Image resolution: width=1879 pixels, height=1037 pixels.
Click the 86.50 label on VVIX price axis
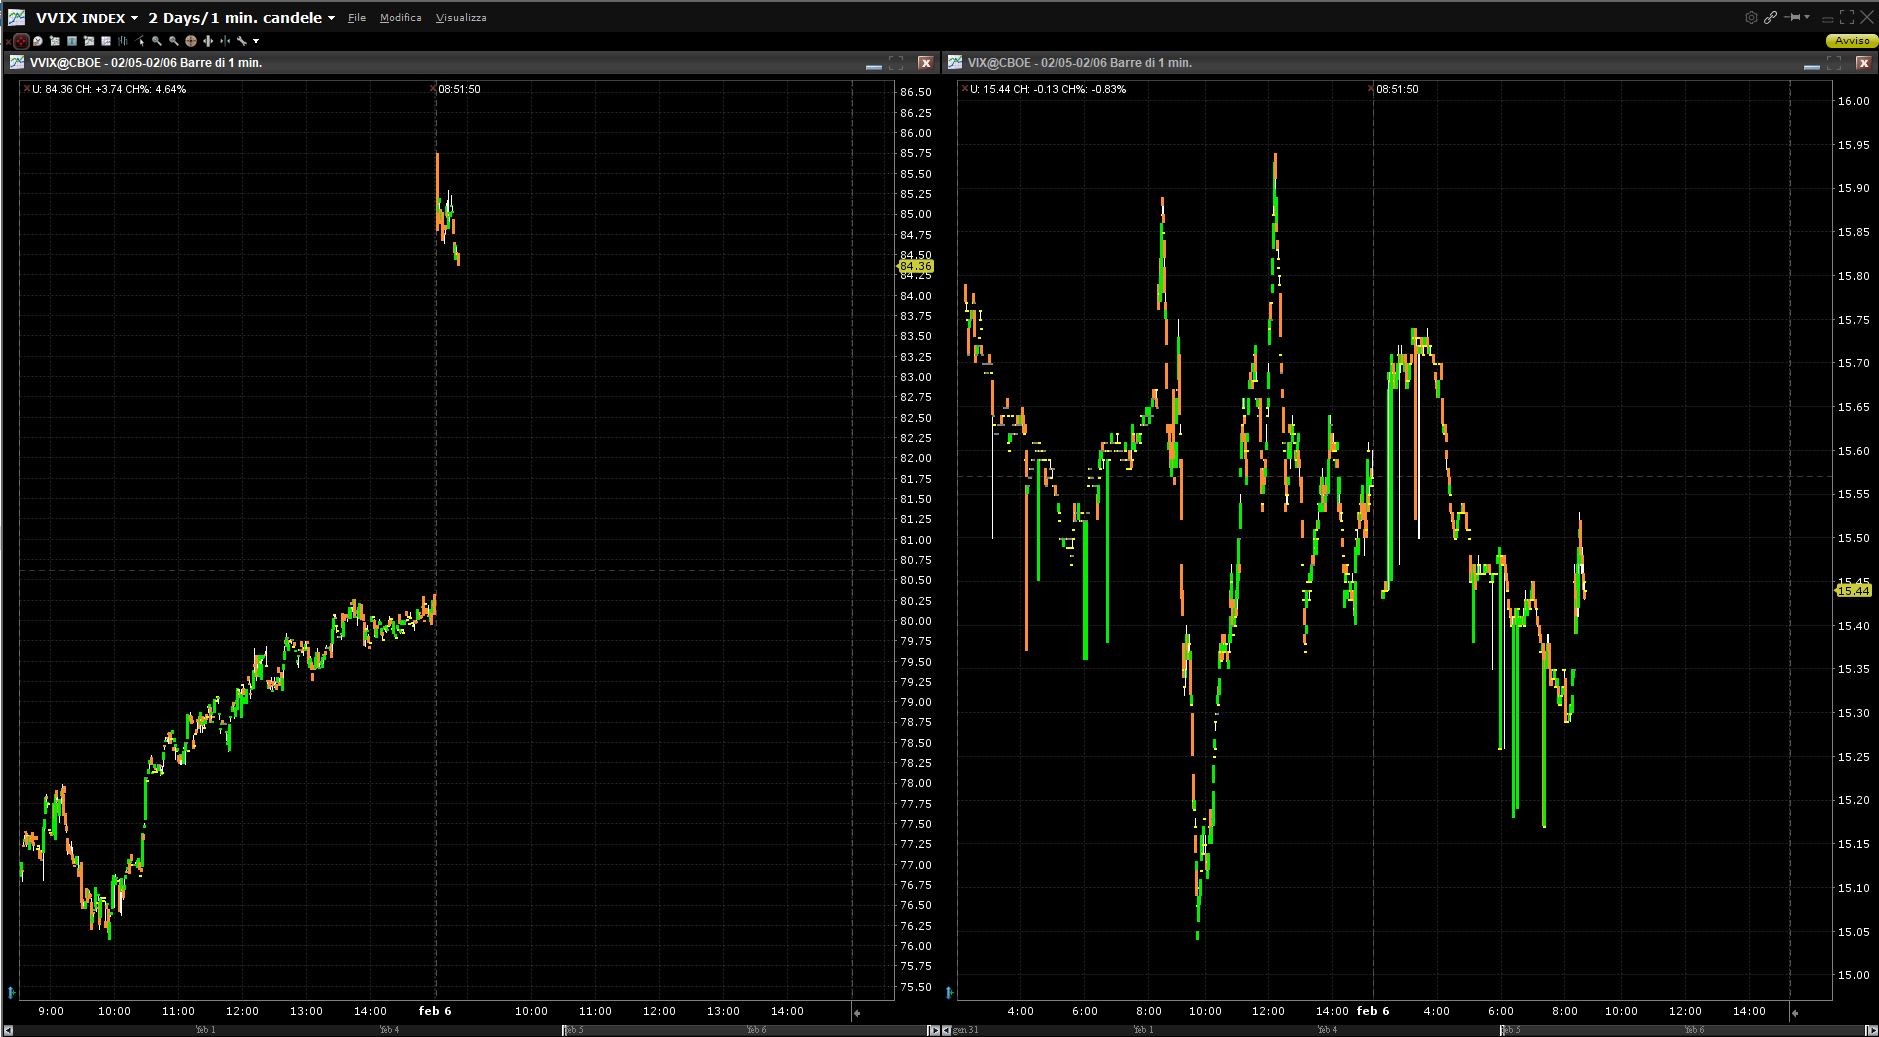915,92
